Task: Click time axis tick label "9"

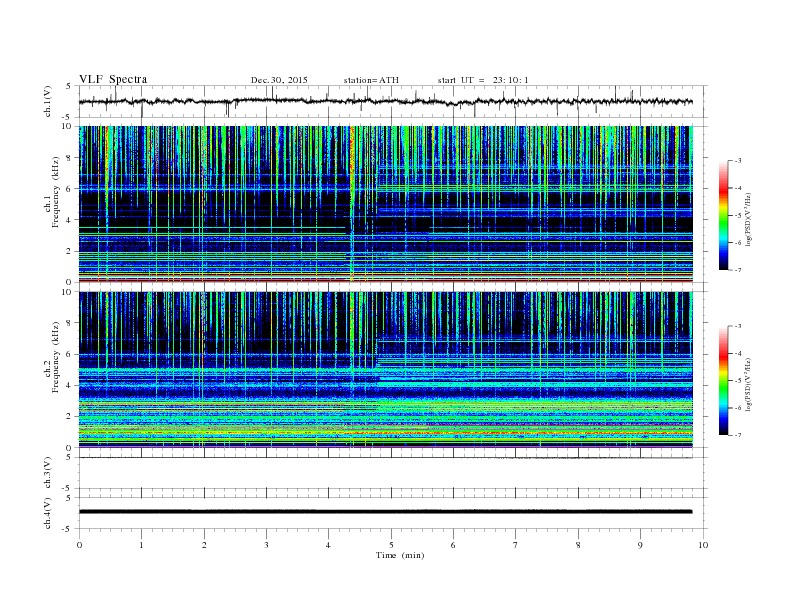Action: click(x=640, y=545)
